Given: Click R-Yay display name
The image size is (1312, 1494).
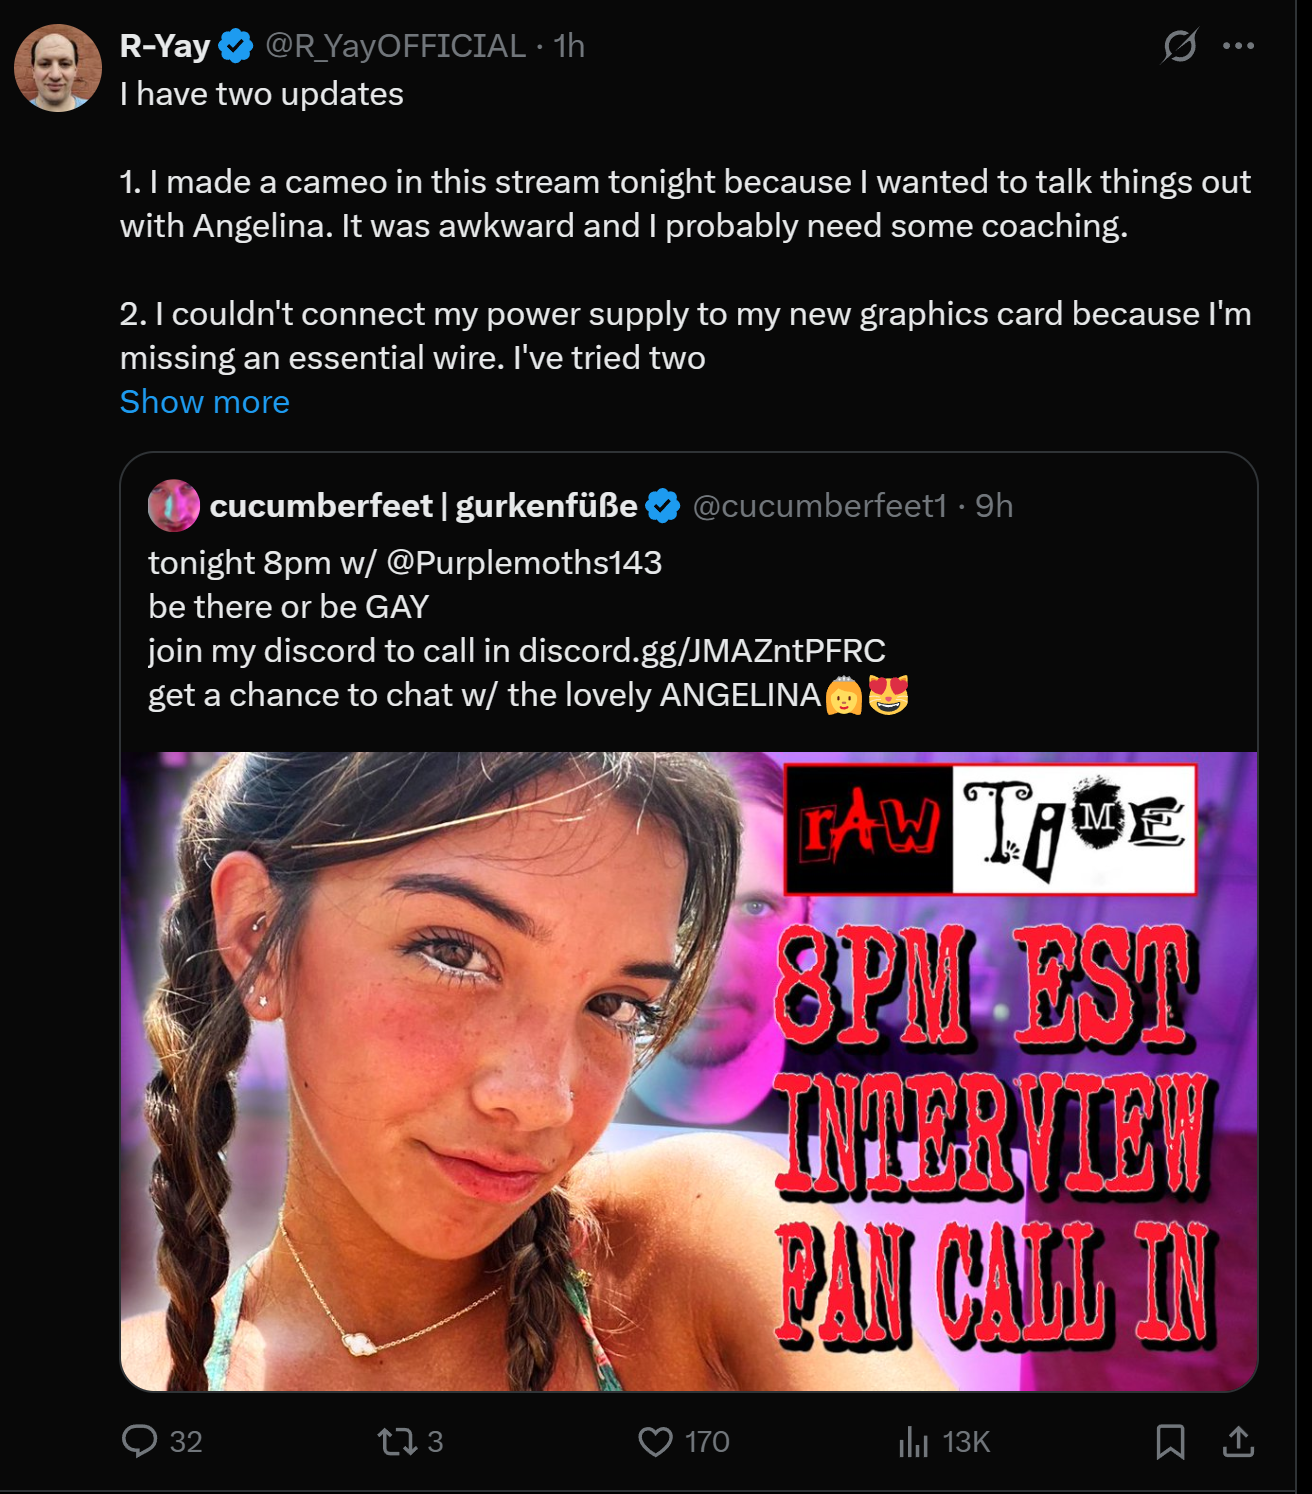Looking at the screenshot, I should pos(165,46).
